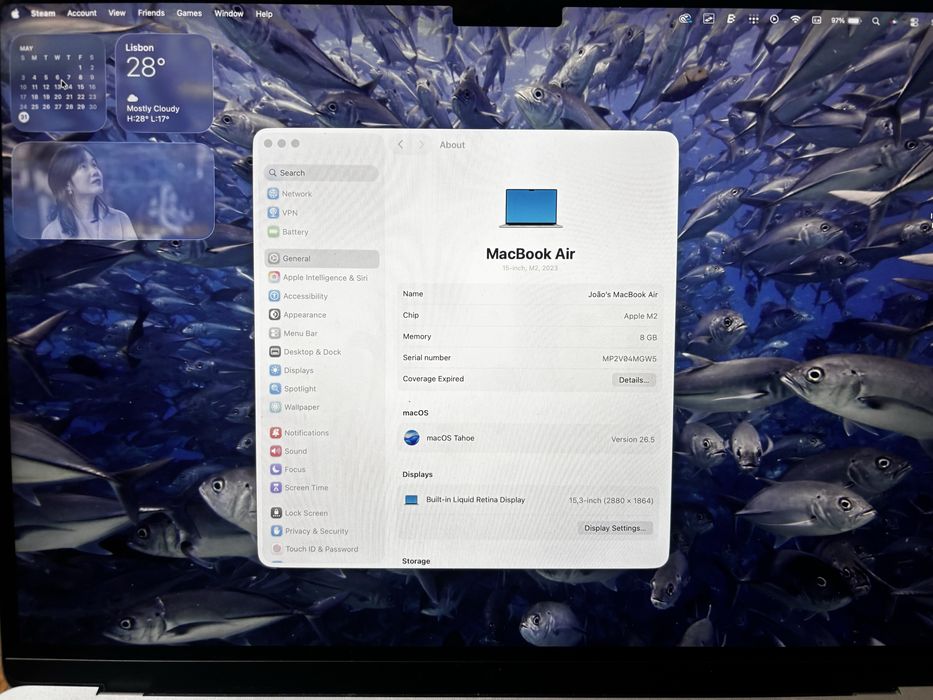Open Displays in the sidebar
Image resolution: width=933 pixels, height=700 pixels.
[291, 370]
